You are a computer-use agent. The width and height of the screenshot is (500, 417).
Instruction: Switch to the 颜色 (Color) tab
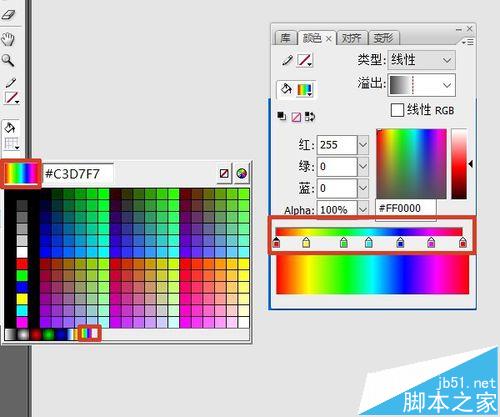(x=312, y=38)
